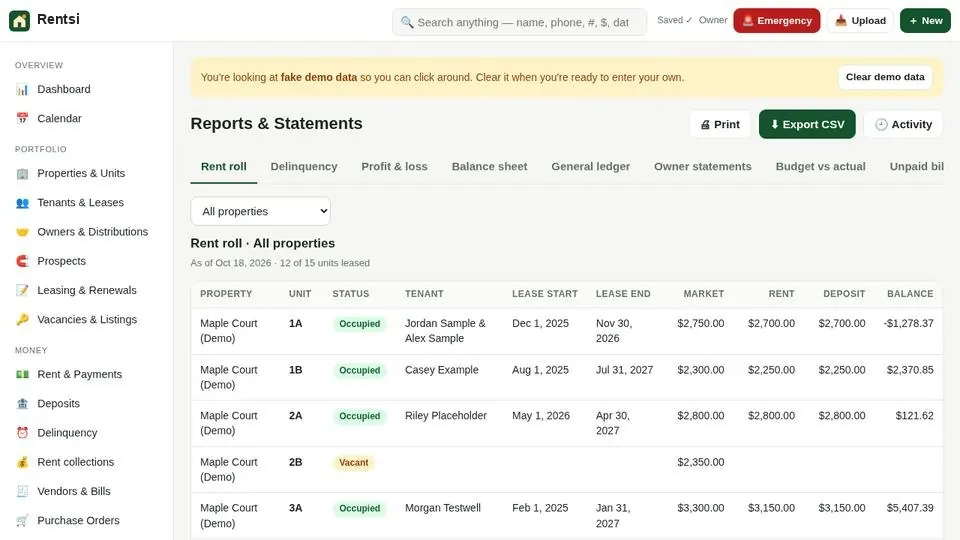Click the magnifier icon in search bar
Screen dimensions: 960x540
407,23
